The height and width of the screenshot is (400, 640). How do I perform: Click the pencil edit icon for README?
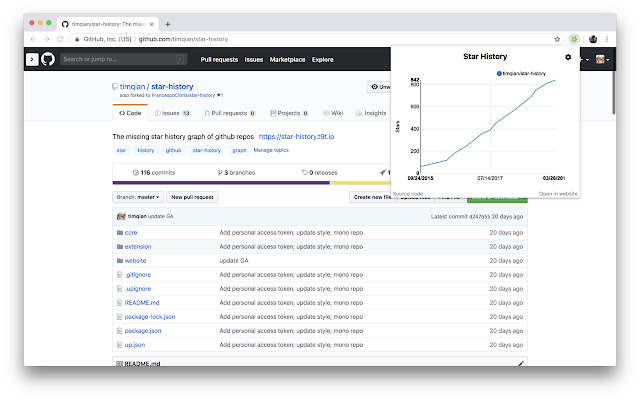(520, 363)
